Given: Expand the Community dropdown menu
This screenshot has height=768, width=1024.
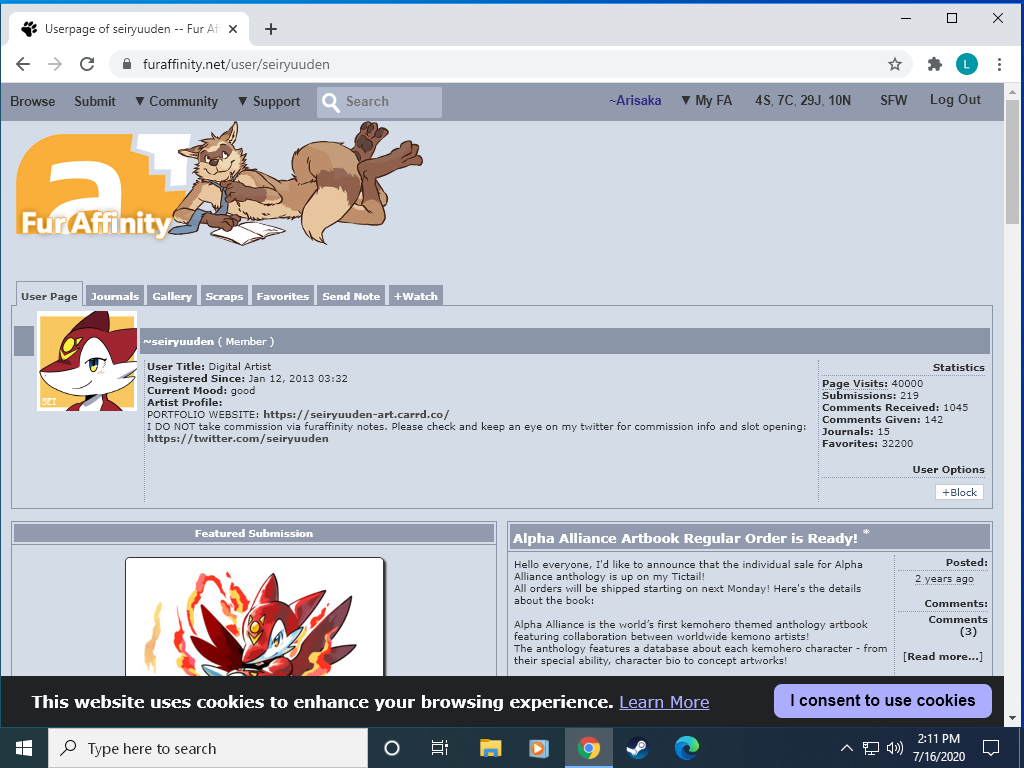Looking at the screenshot, I should click(x=176, y=102).
